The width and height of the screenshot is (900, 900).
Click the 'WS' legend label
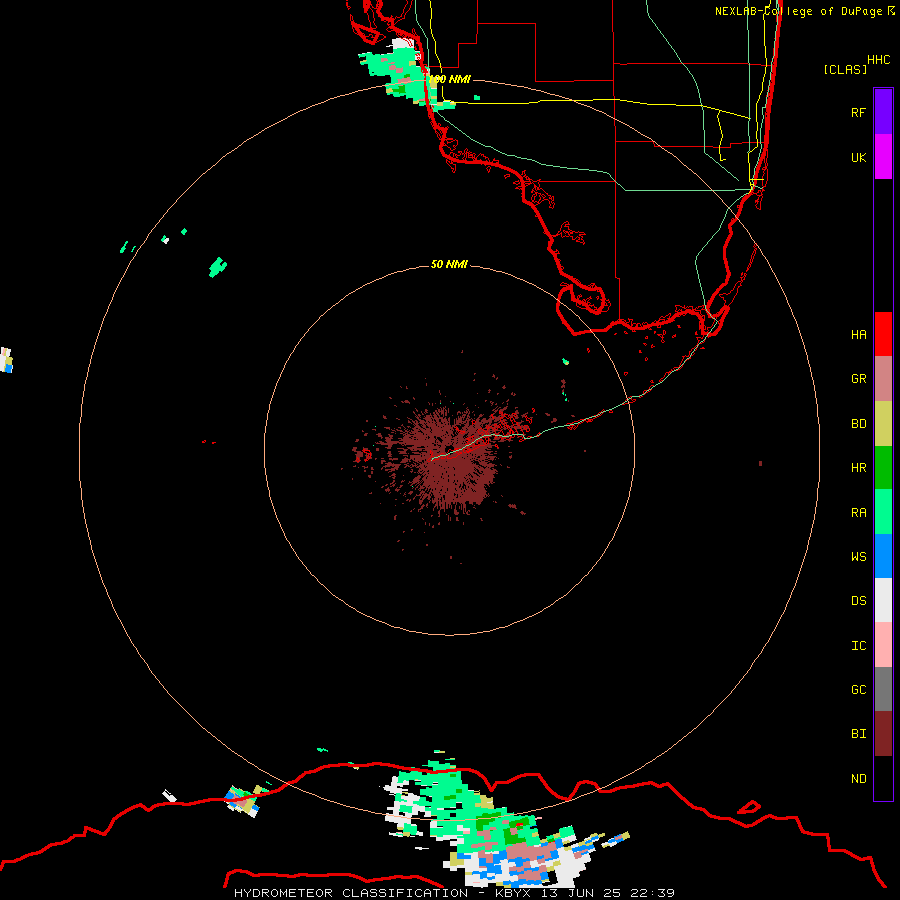point(859,556)
